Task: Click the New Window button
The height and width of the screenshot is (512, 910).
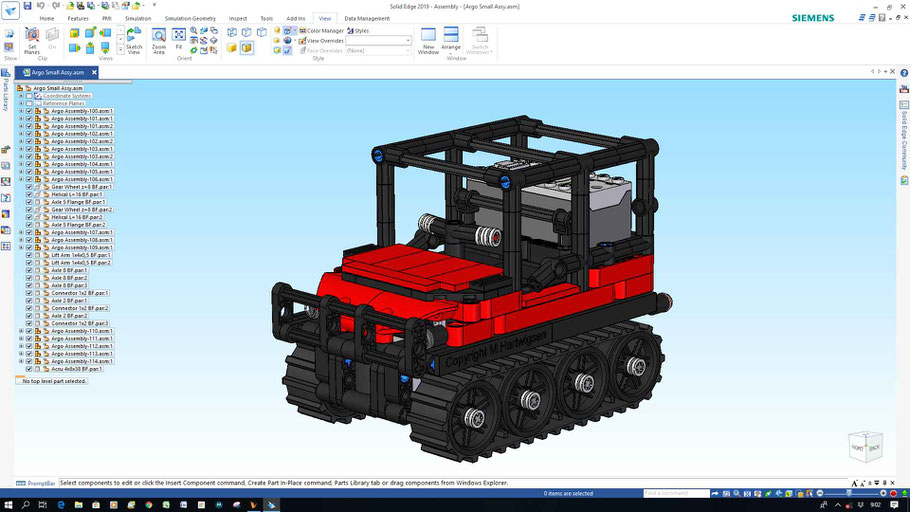Action: click(x=428, y=41)
